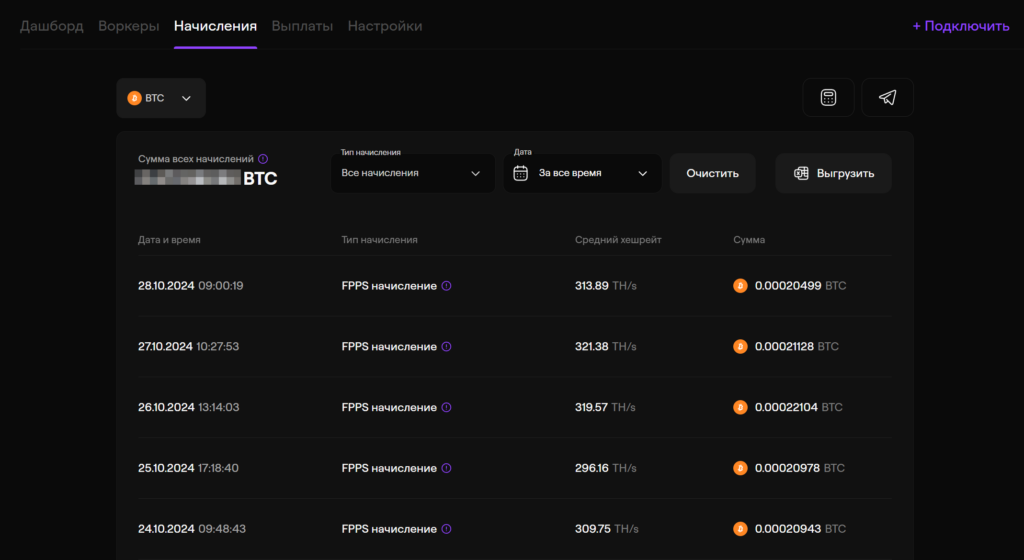Click the Сумма column header
This screenshot has width=1024, height=560.
(749, 240)
